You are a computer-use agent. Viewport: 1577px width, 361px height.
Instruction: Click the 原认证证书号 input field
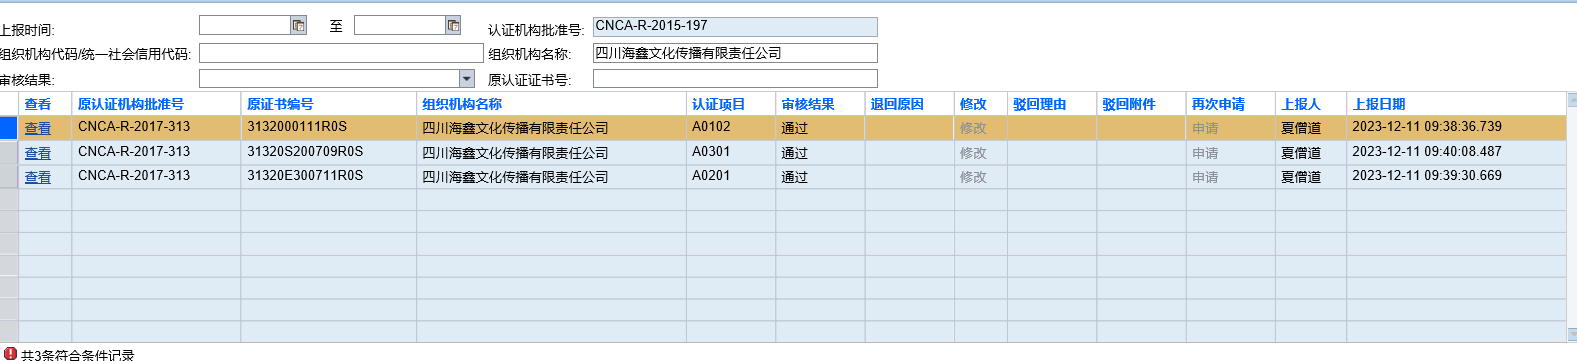(x=735, y=78)
